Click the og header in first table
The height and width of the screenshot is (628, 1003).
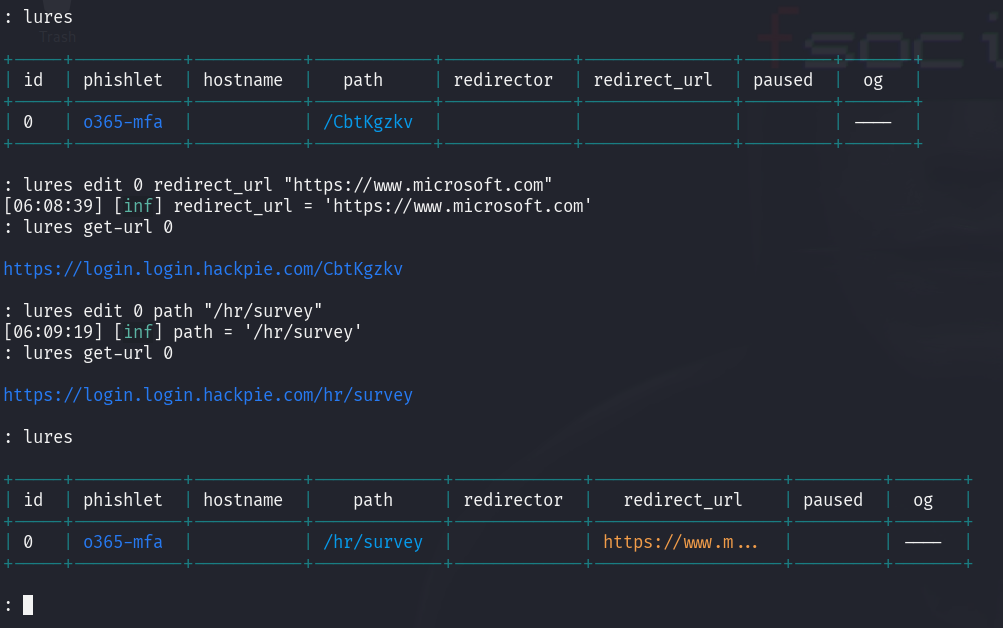pos(873,81)
